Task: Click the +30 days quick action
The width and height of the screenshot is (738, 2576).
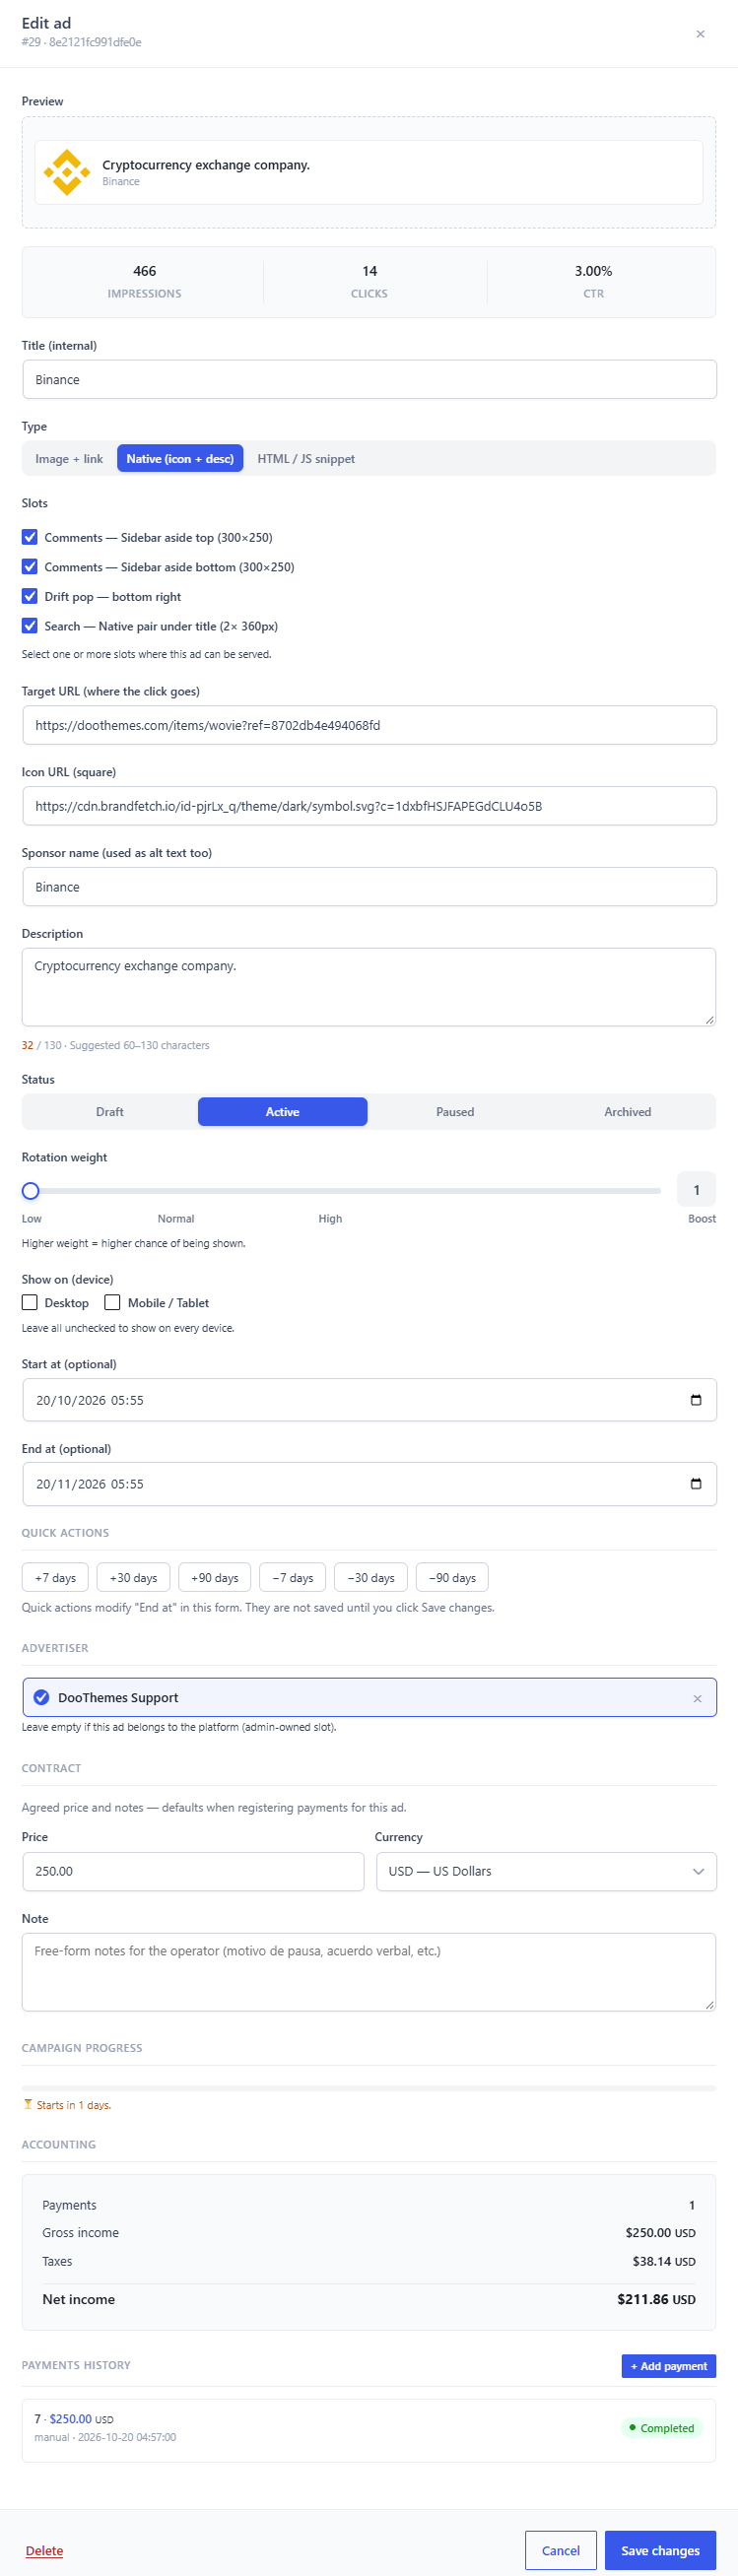Action: pyautogui.click(x=133, y=1577)
